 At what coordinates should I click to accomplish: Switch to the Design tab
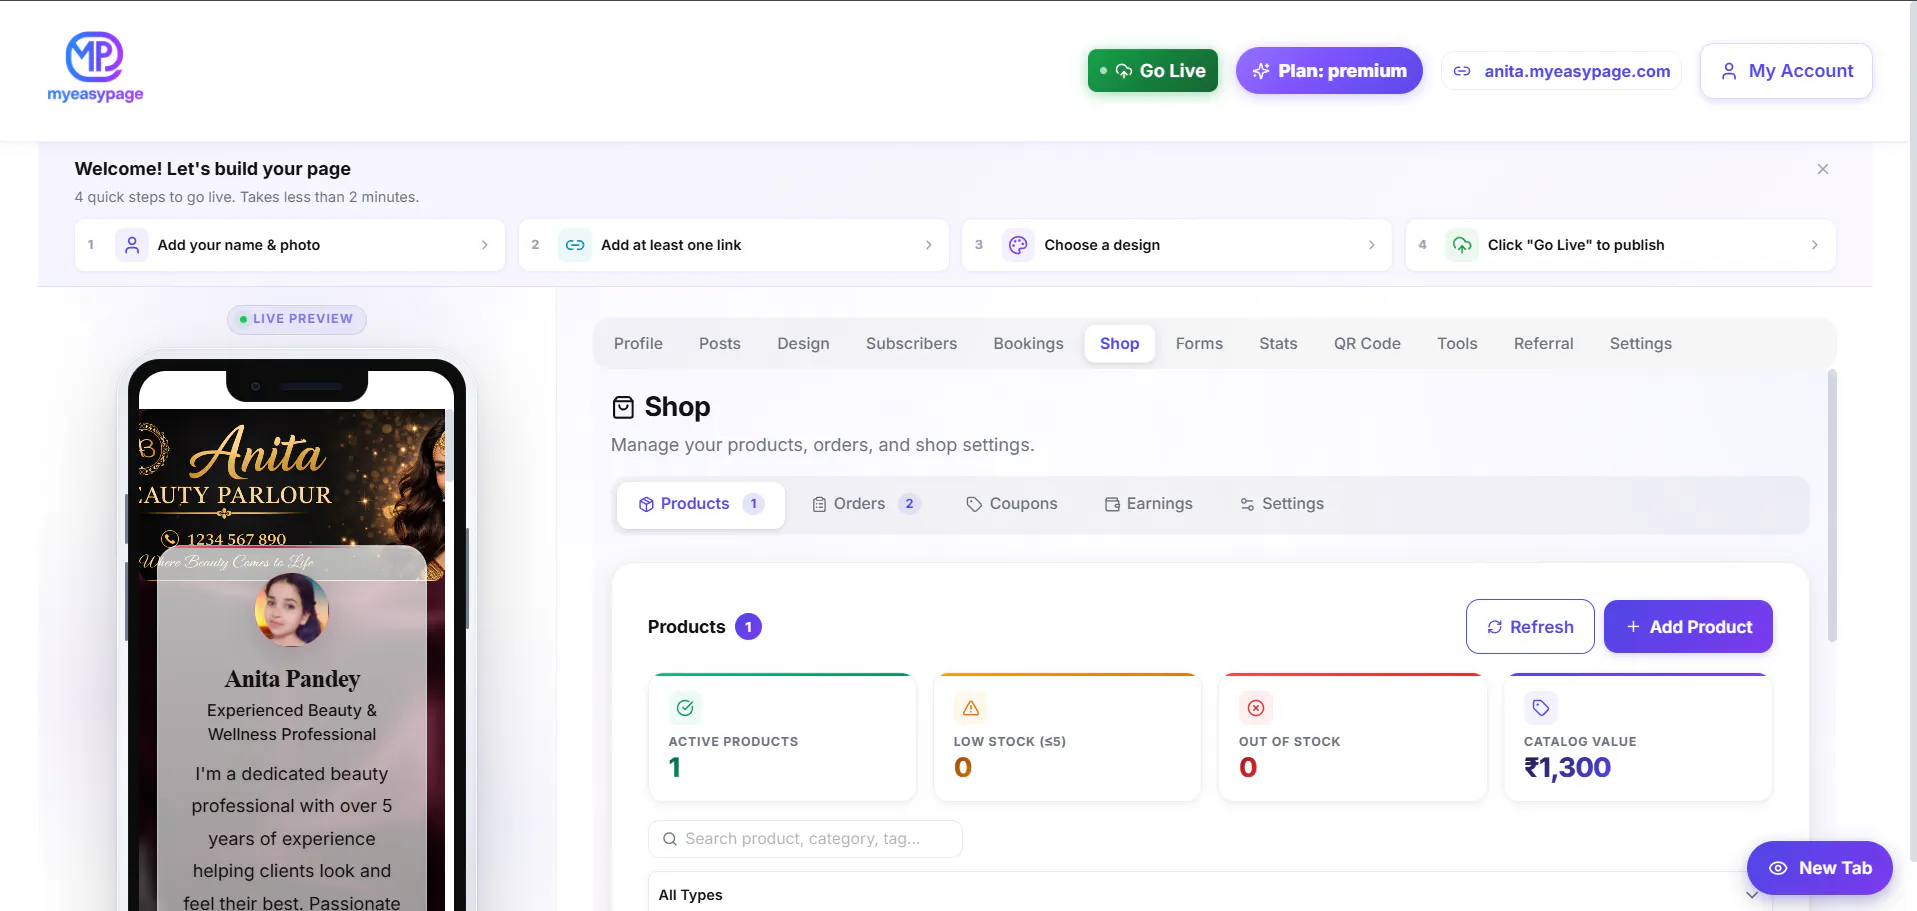coord(804,344)
